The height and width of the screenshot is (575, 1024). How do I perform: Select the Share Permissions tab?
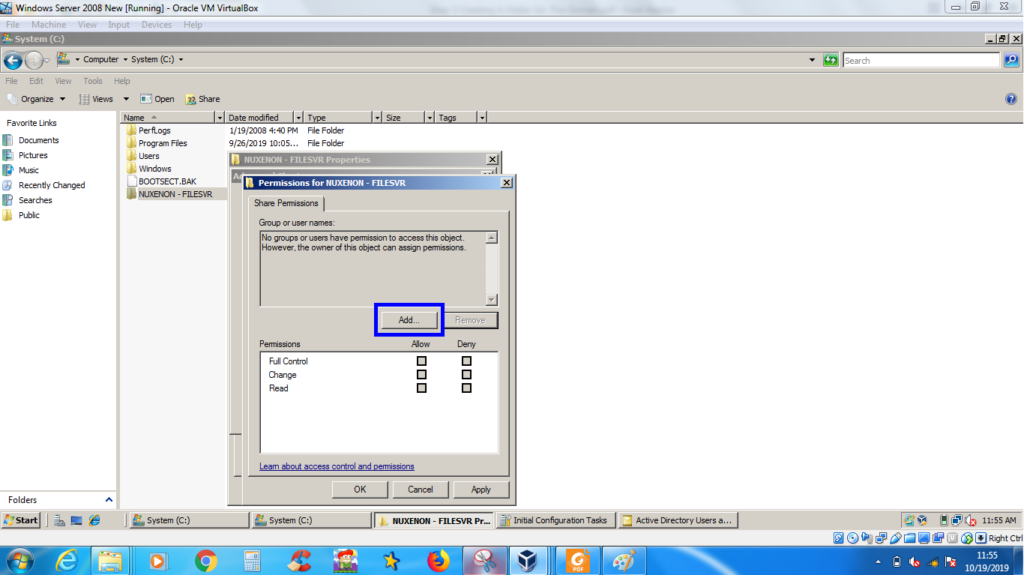[x=286, y=203]
